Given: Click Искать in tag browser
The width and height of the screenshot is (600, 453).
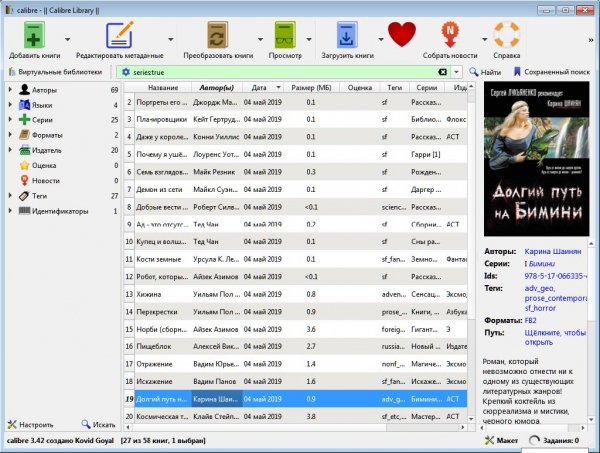Looking at the screenshot, I should click(x=98, y=424).
